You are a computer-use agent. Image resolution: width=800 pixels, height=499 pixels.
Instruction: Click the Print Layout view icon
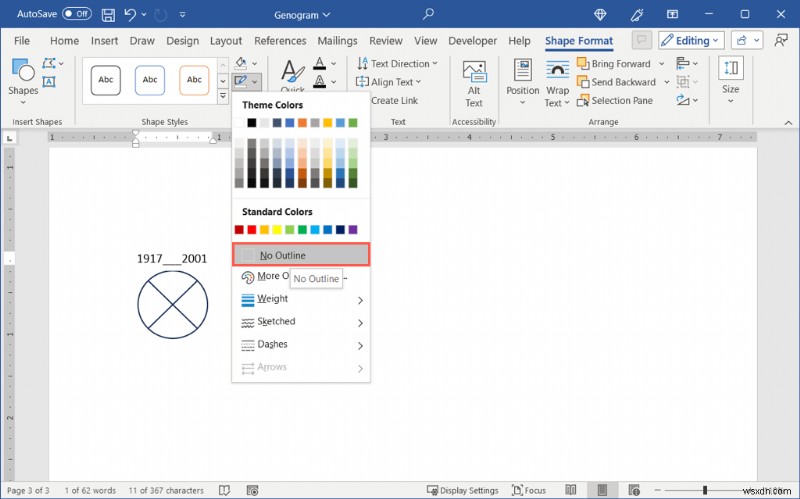(602, 490)
